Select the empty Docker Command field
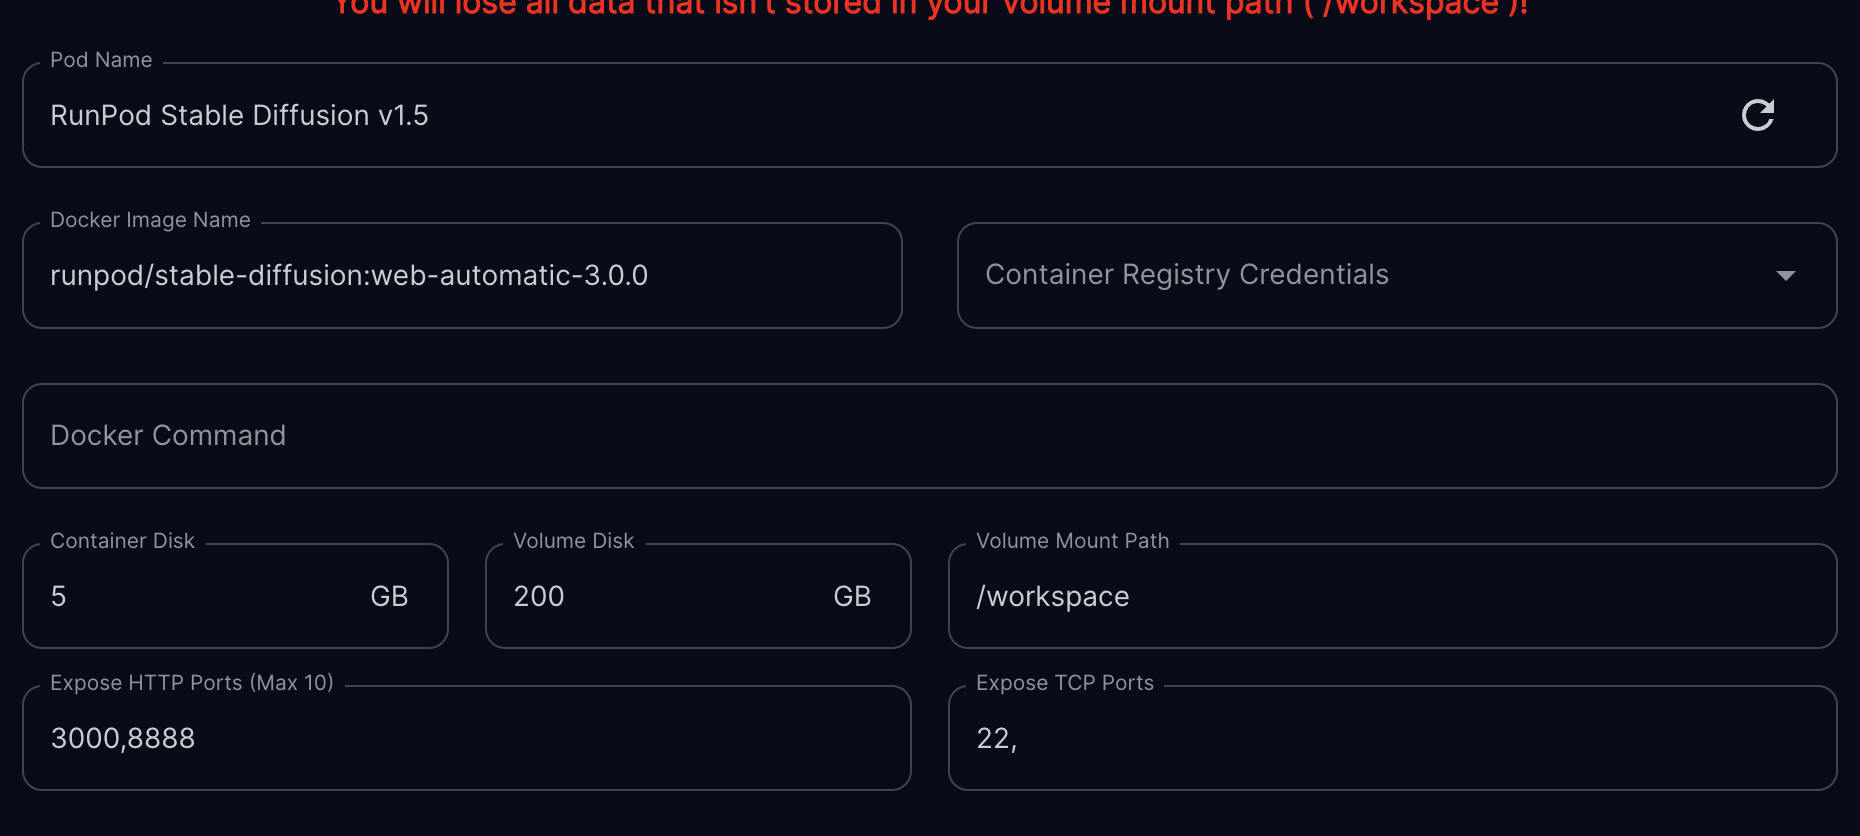This screenshot has height=836, width=1860. click(x=928, y=436)
